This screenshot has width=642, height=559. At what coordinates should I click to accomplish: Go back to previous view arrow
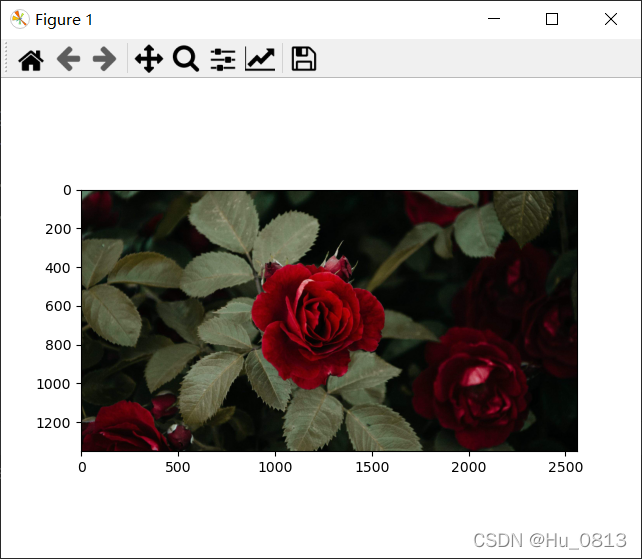point(68,59)
